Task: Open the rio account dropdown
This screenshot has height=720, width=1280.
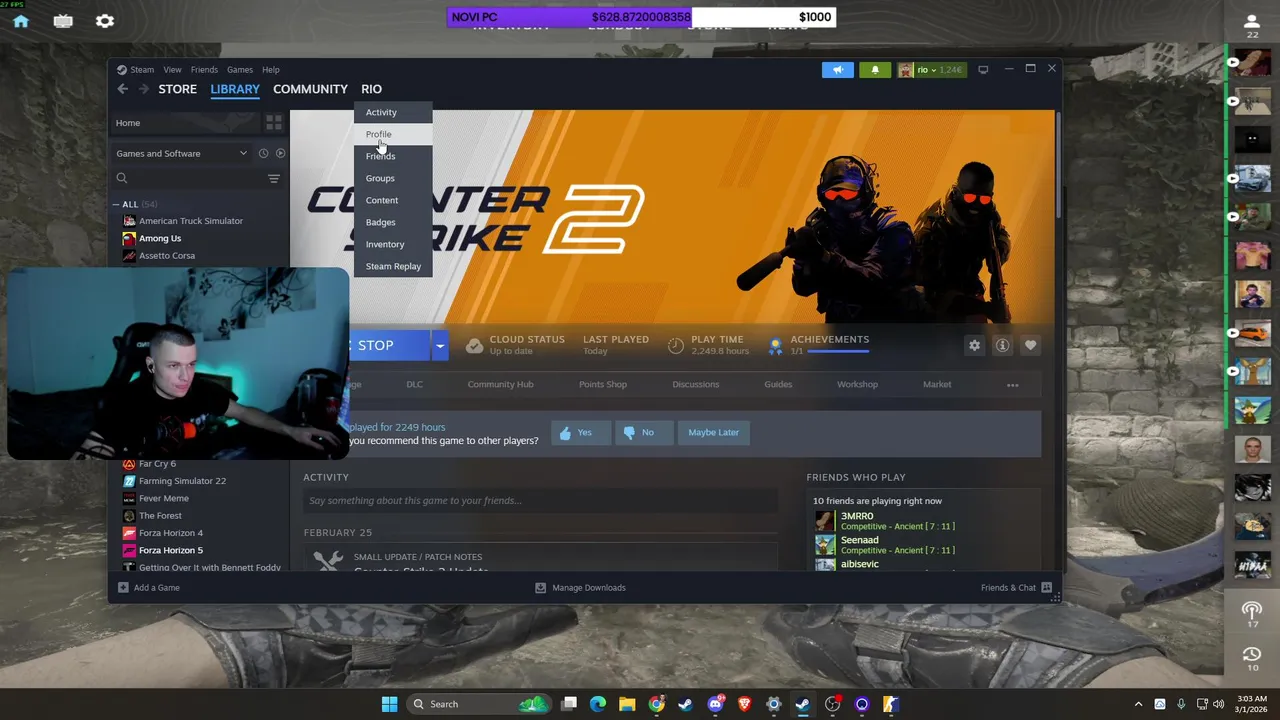Action: point(930,70)
